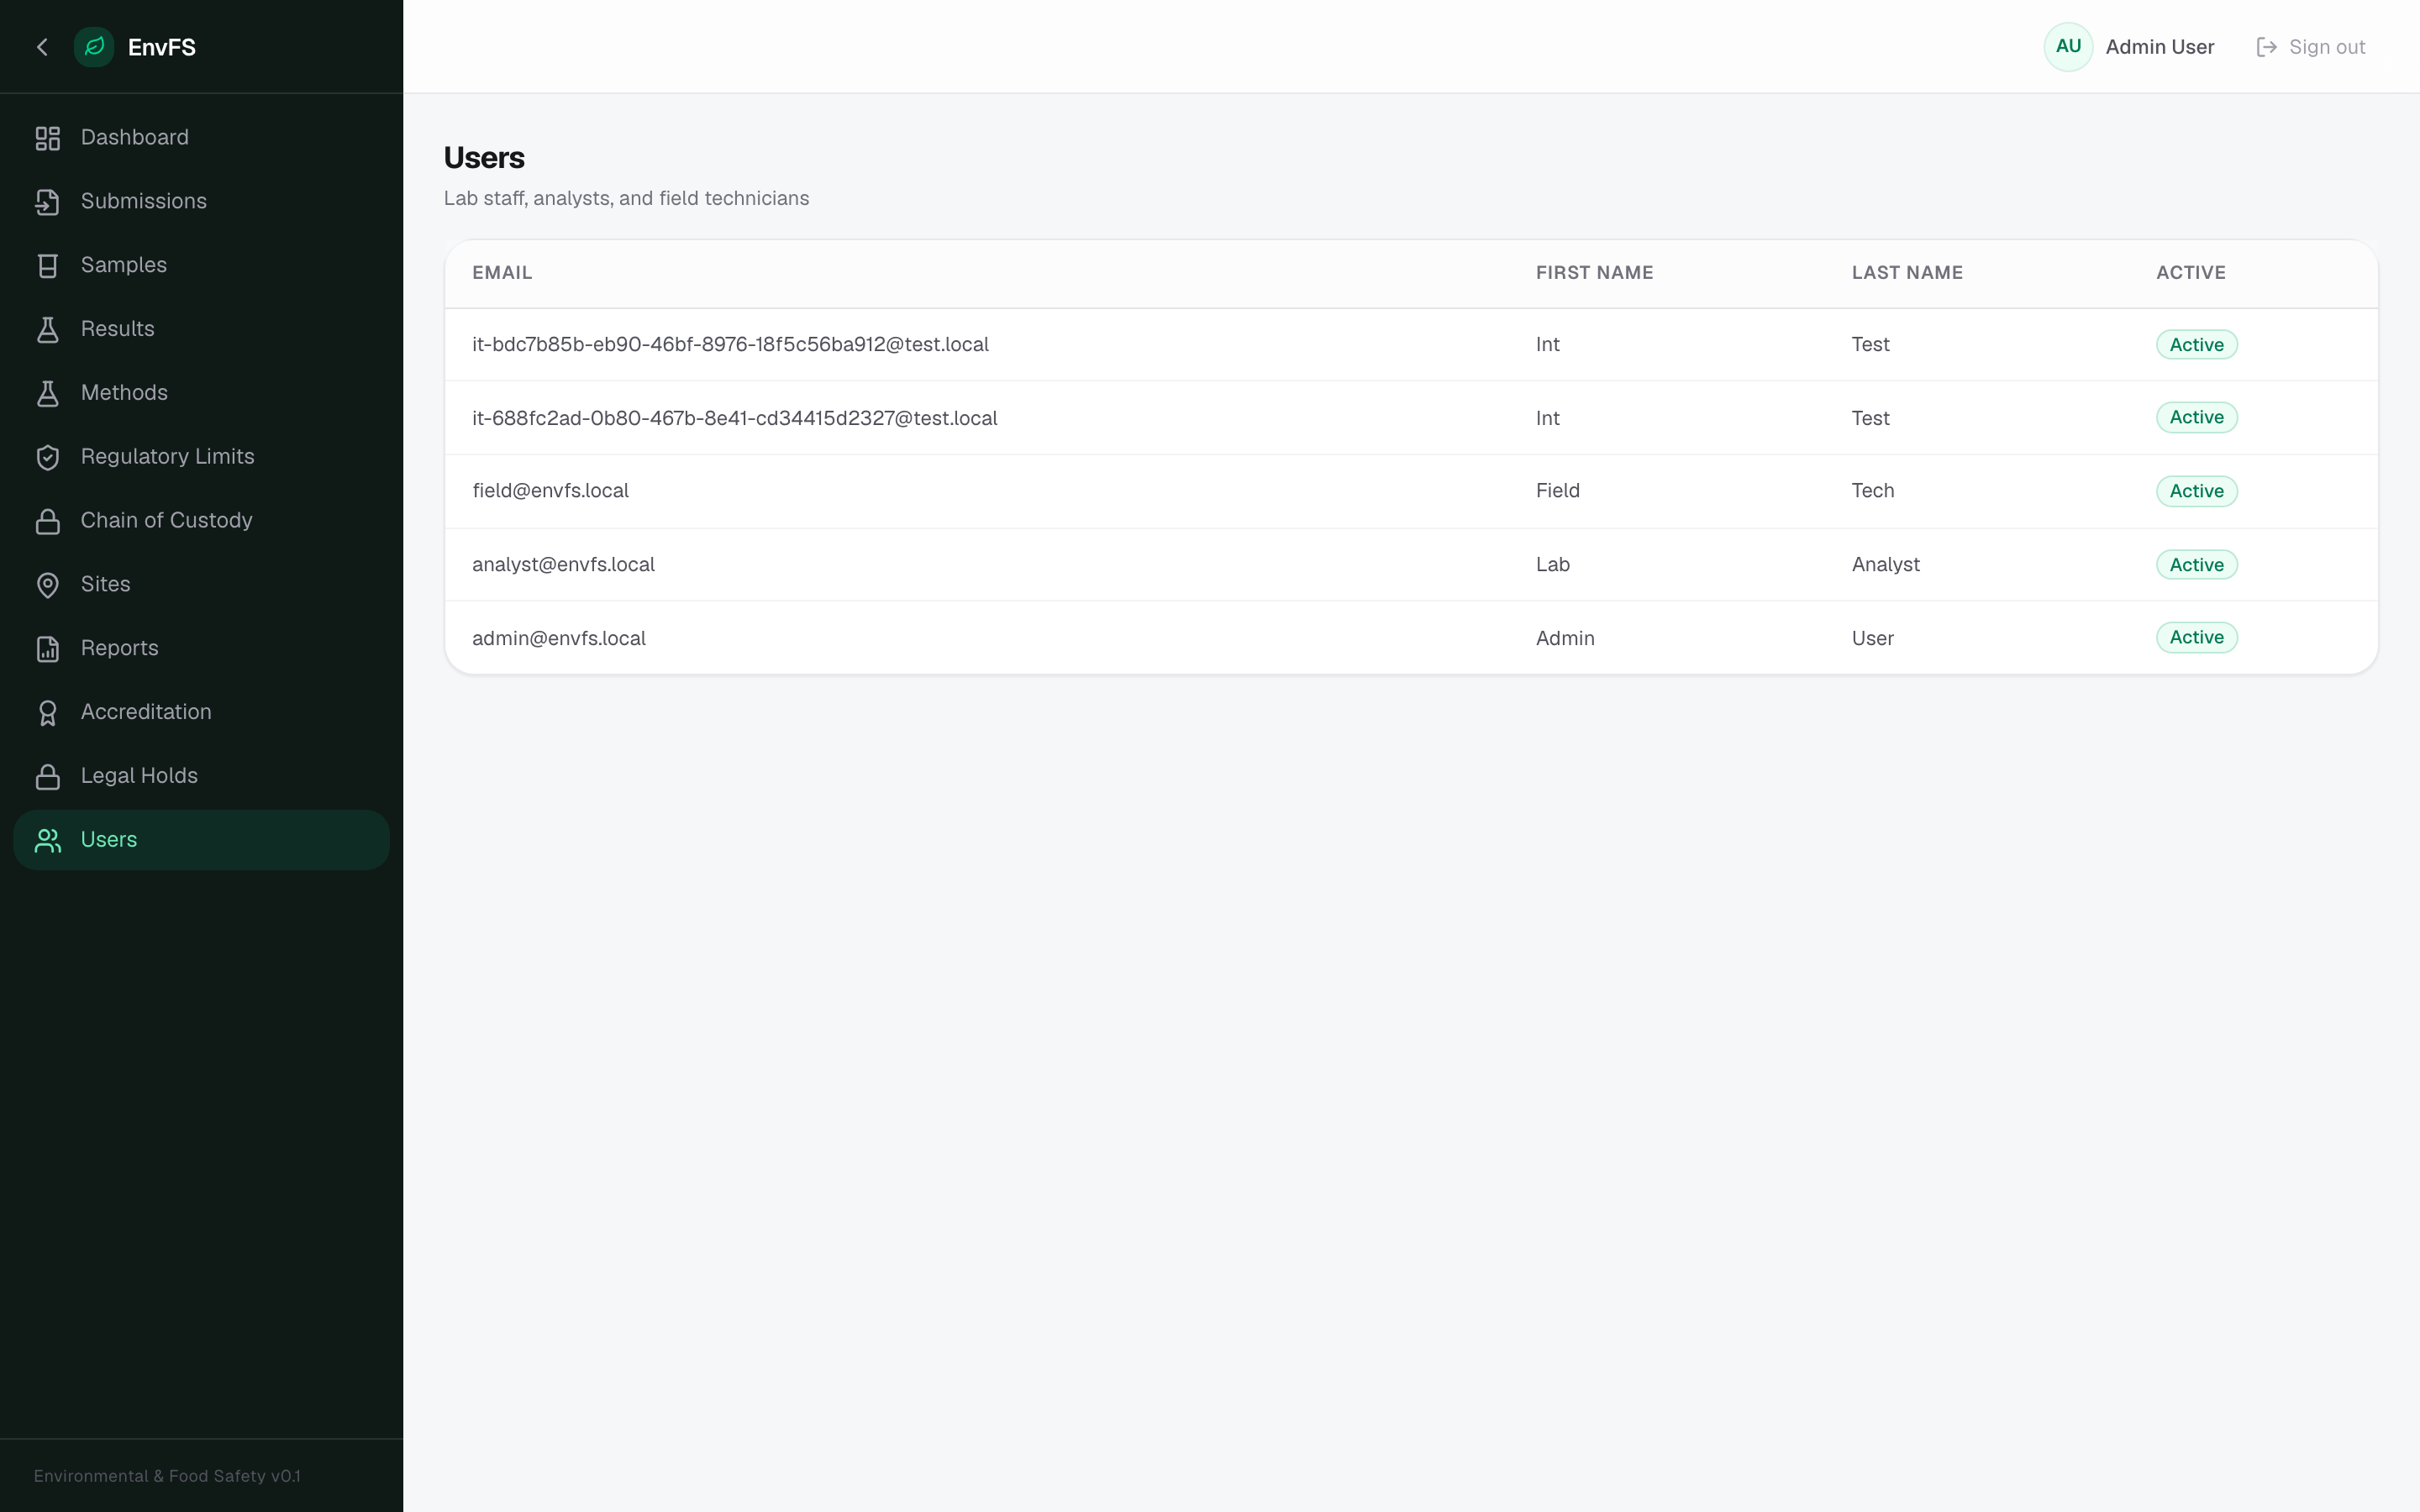
Task: Click the Sites map pin icon
Action: [48, 585]
